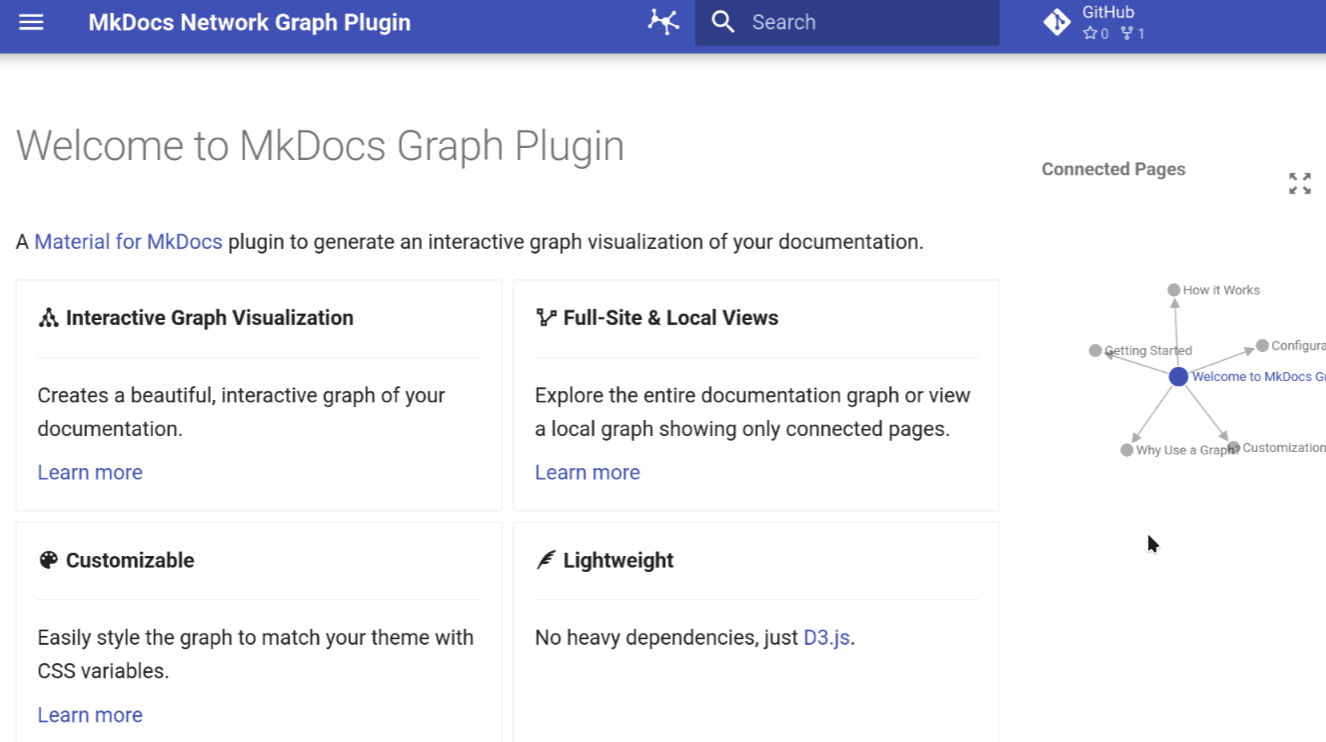The image size is (1326, 742).
Task: Click the 'Connected Pages' sidebar heading
Action: click(1113, 169)
